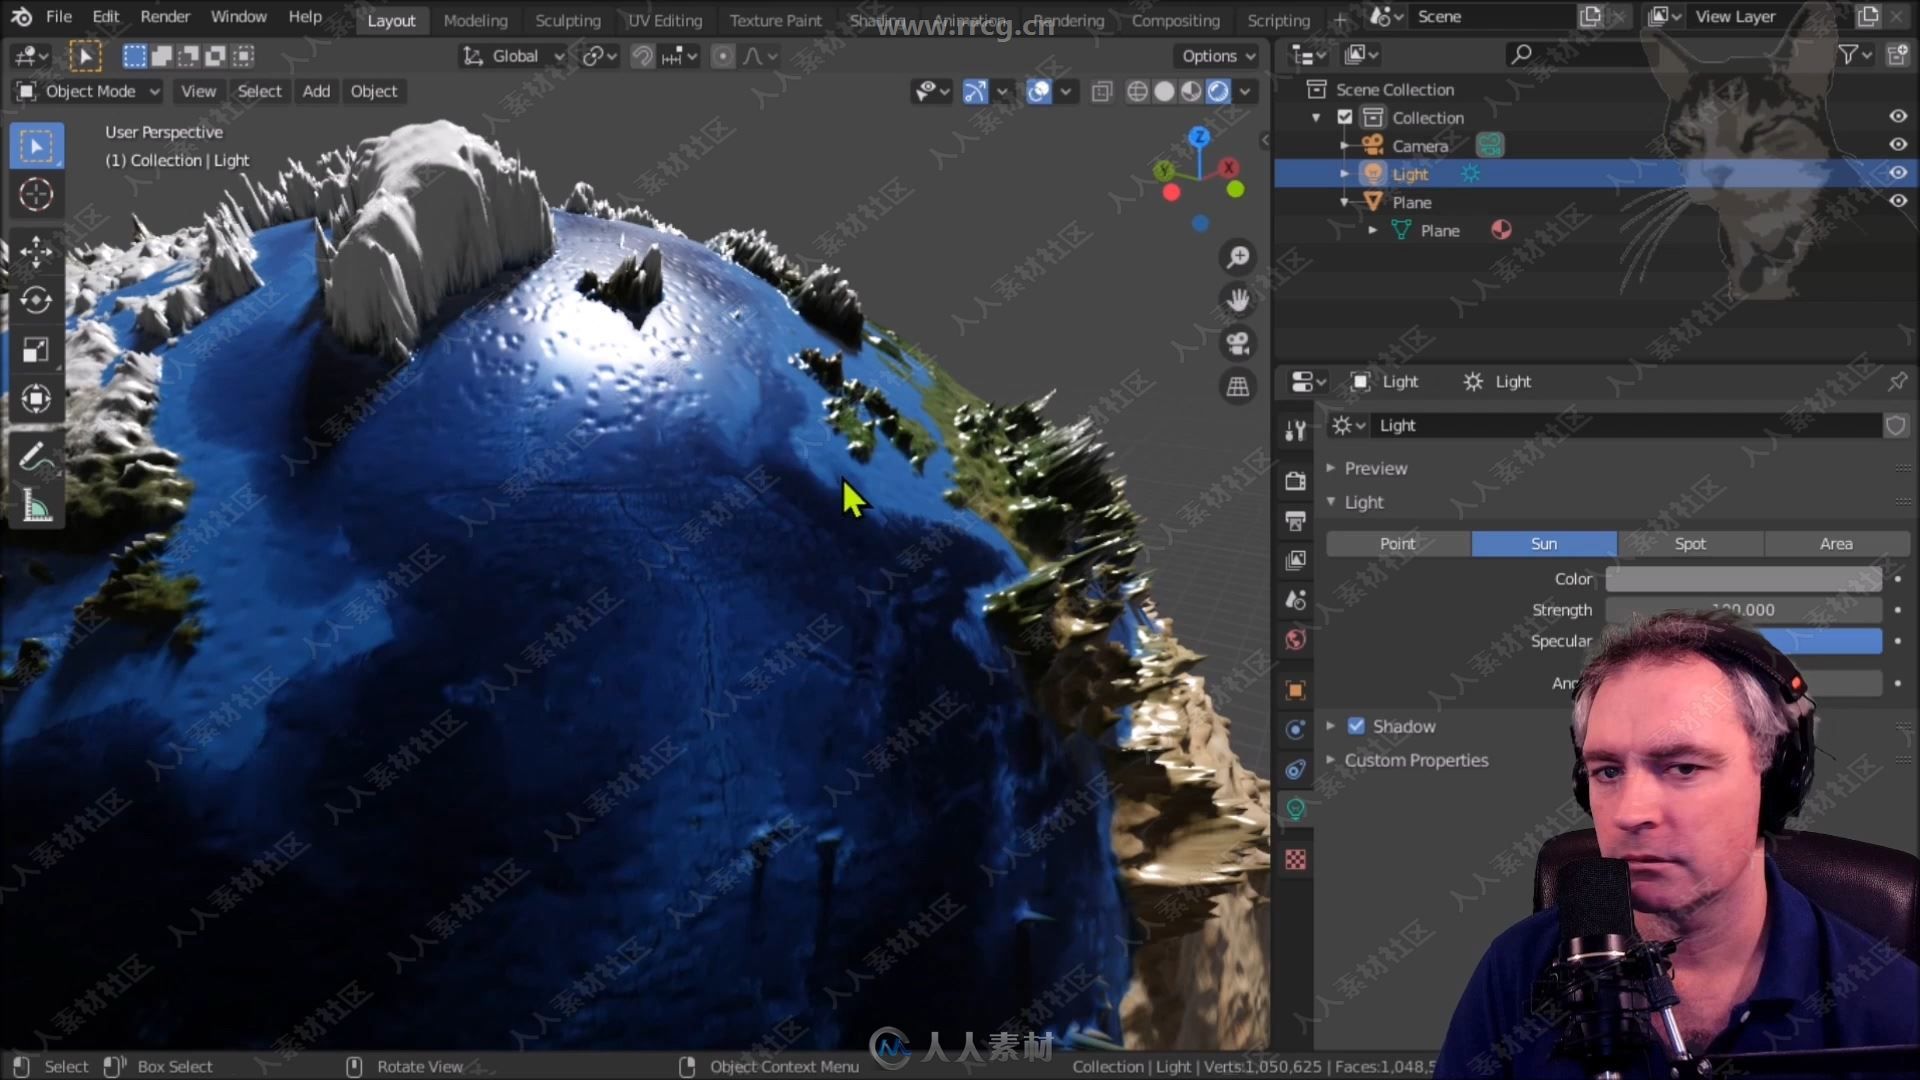
Task: Hide the Camera in viewport
Action: coord(1897,145)
